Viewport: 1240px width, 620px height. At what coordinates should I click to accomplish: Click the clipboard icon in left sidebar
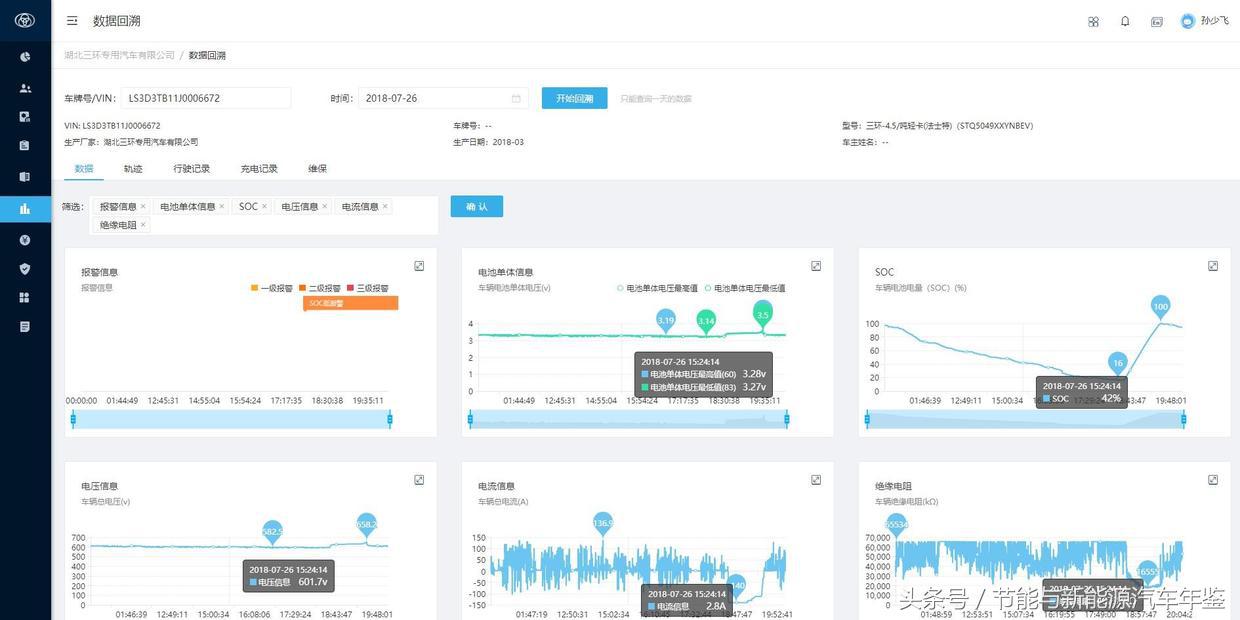click(25, 146)
